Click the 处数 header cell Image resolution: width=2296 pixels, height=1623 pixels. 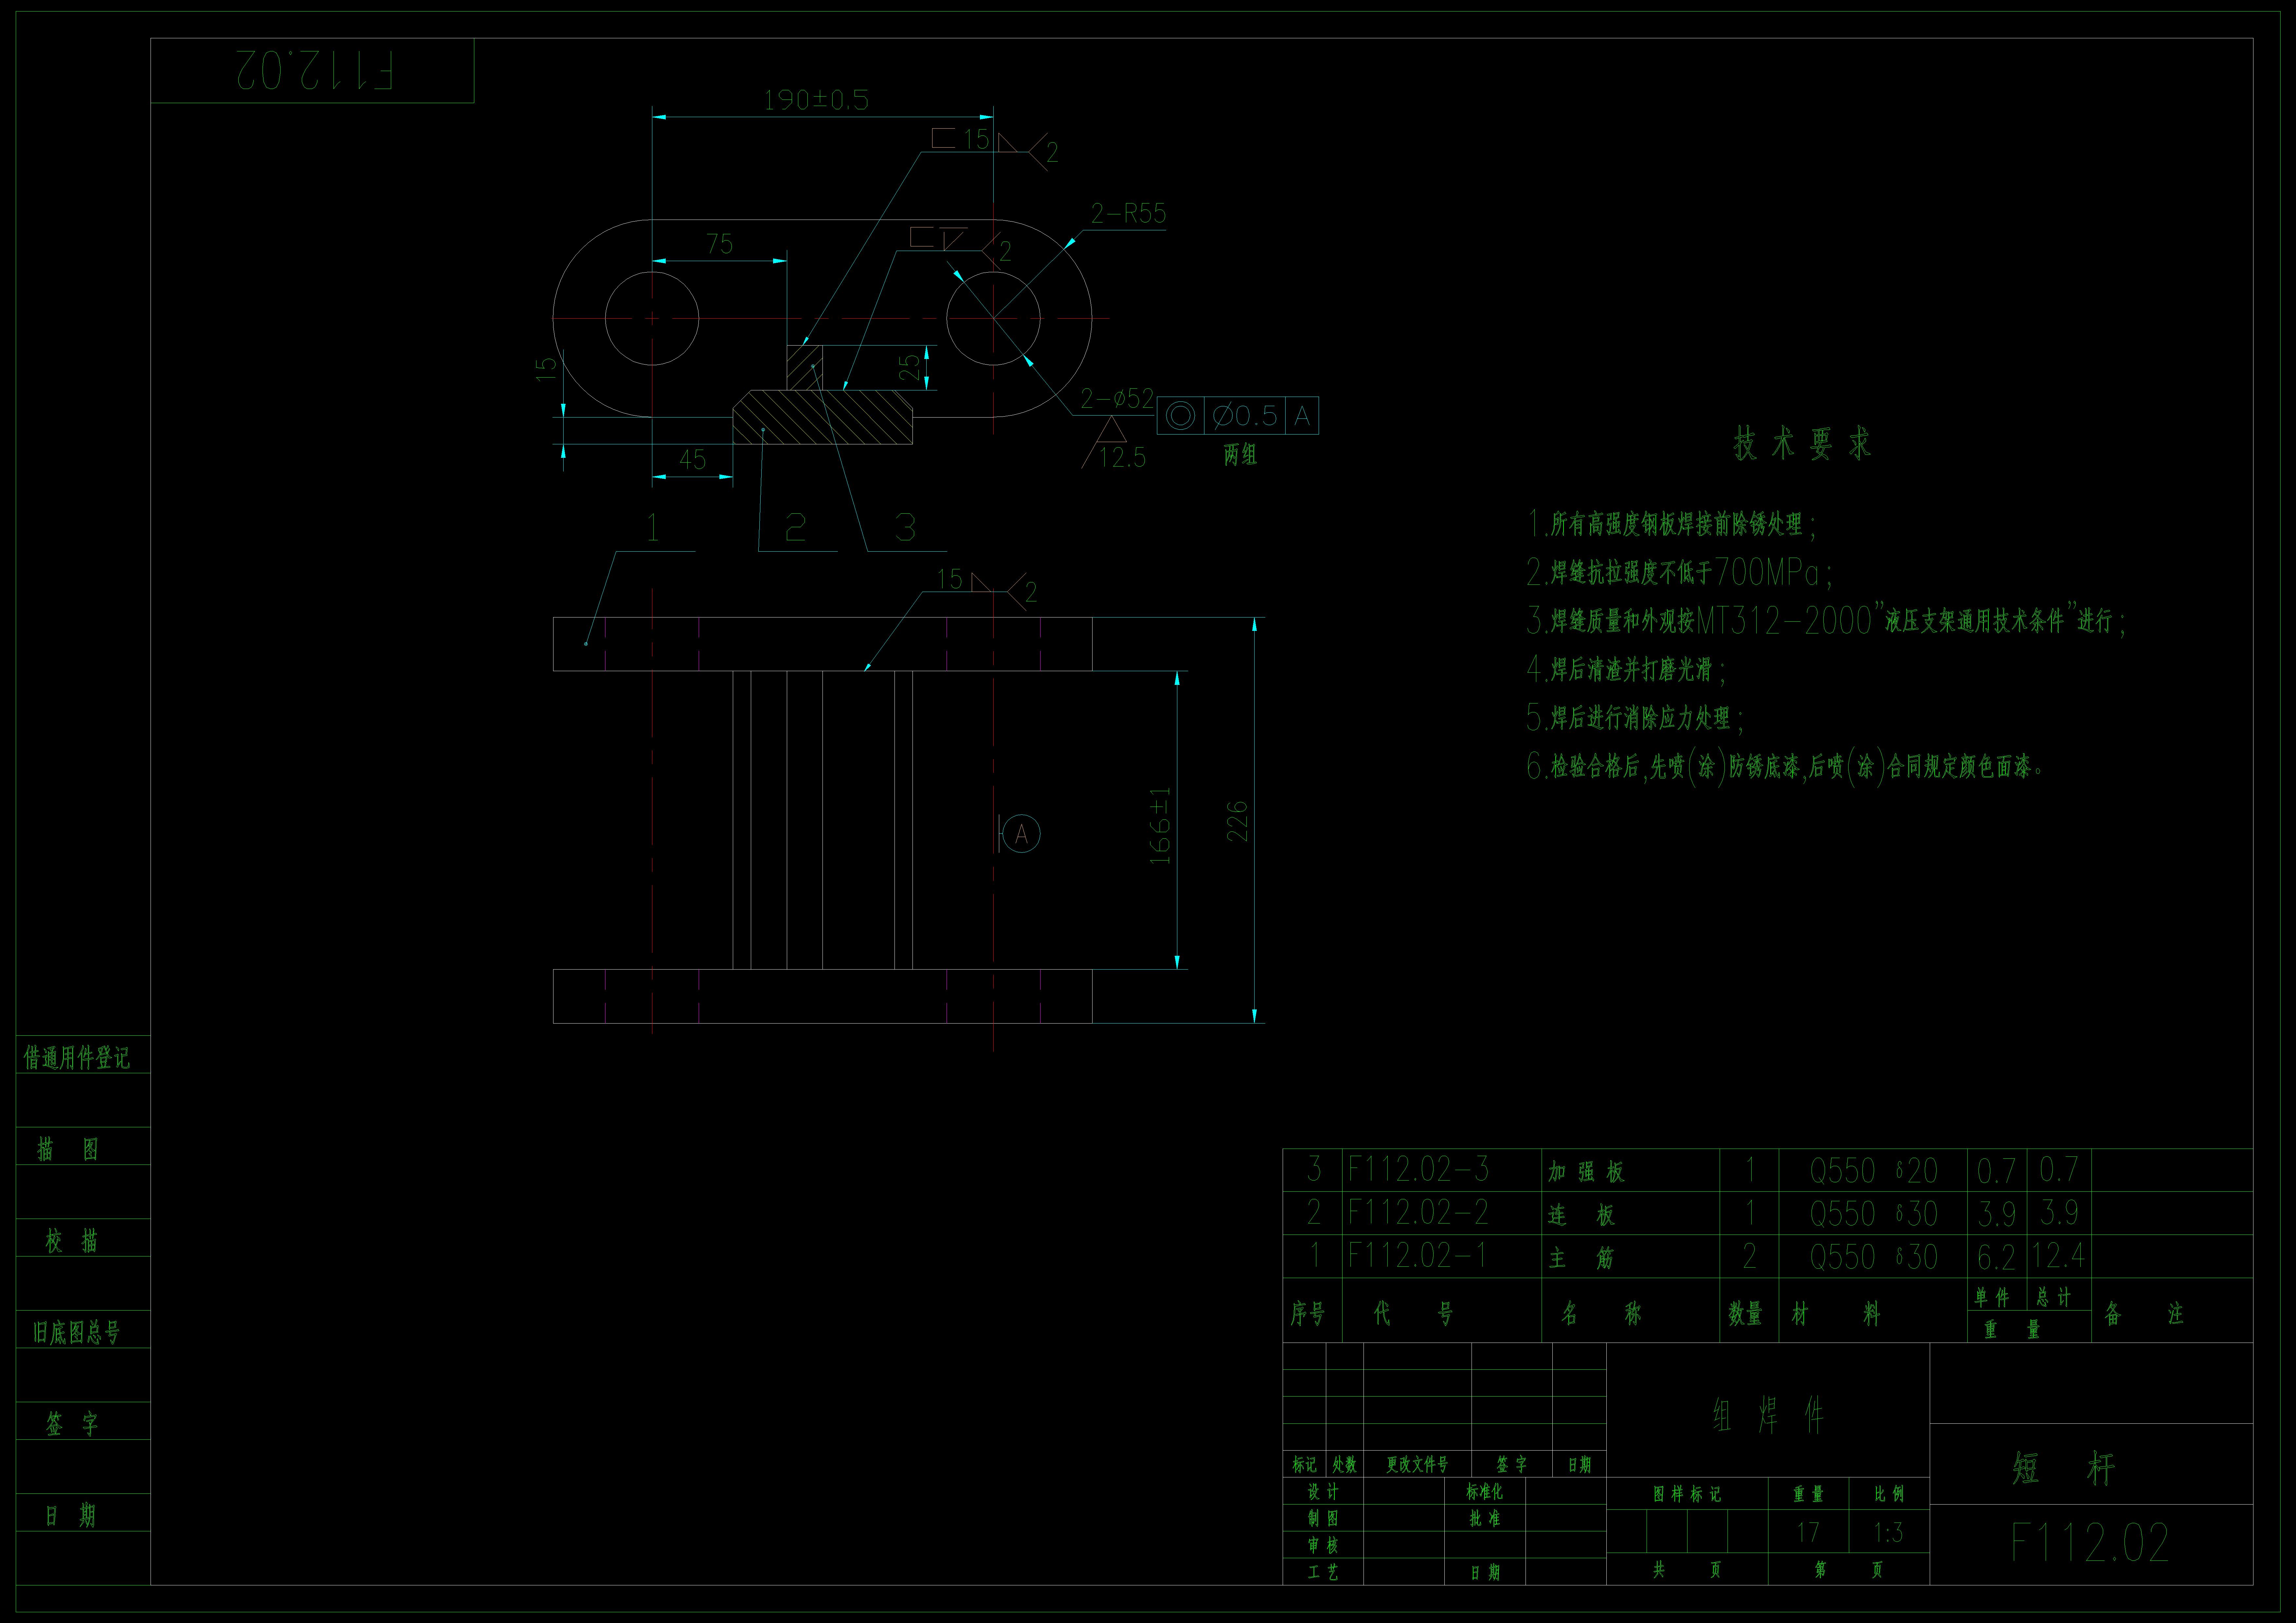(x=1344, y=1465)
